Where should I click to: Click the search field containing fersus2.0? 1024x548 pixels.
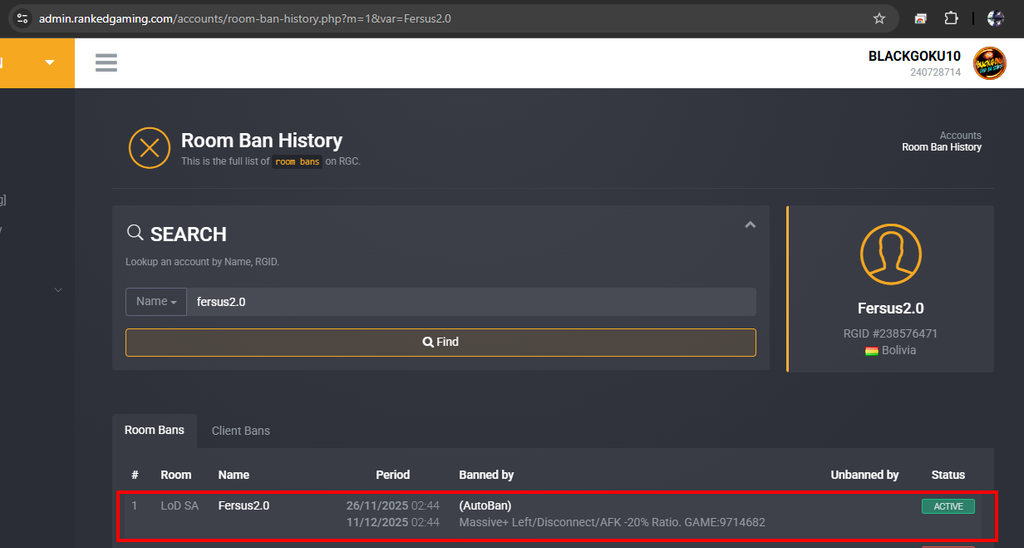472,302
